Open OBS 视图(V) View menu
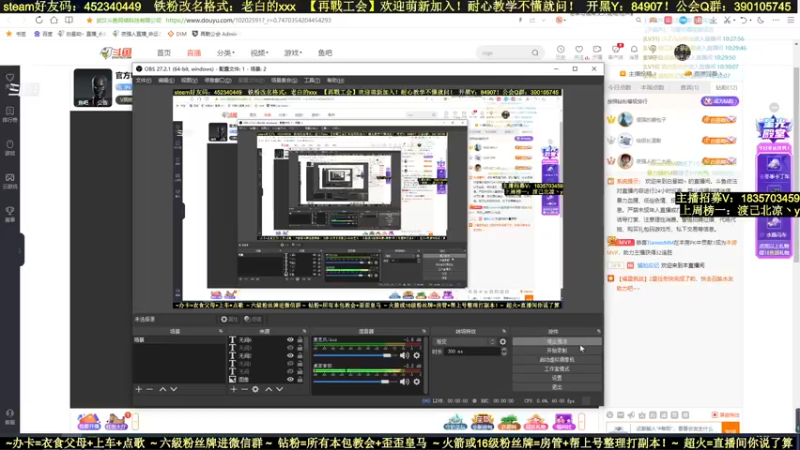This screenshot has width=800, height=450. 189,80
